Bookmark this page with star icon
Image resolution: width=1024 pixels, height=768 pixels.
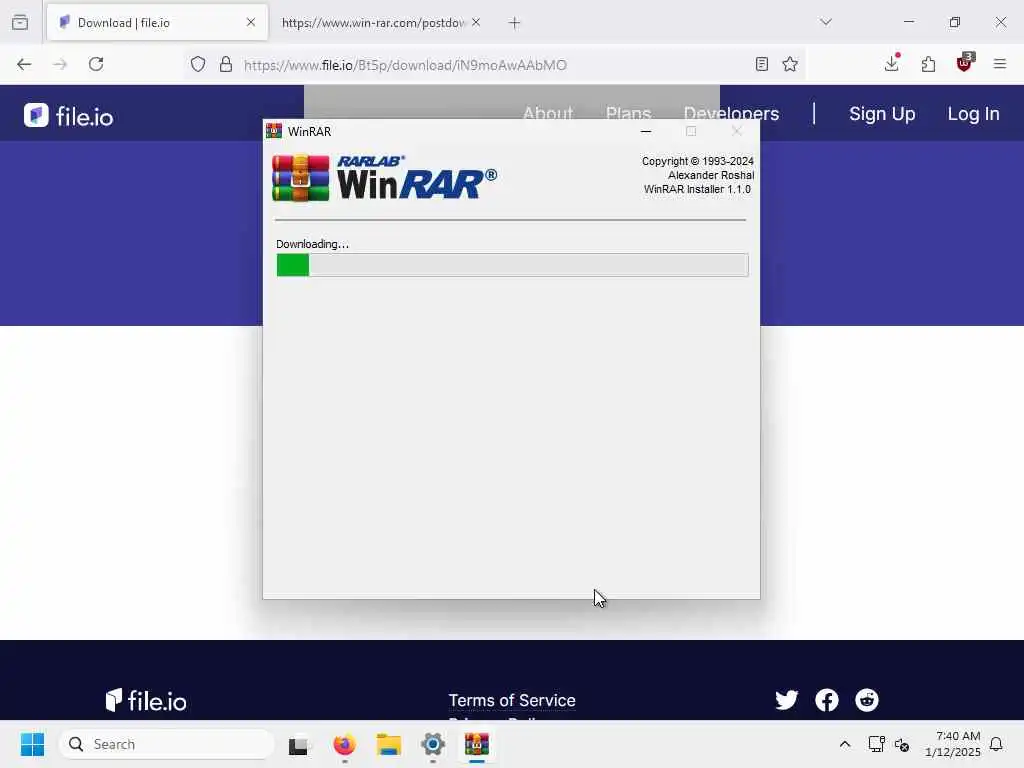[x=790, y=64]
